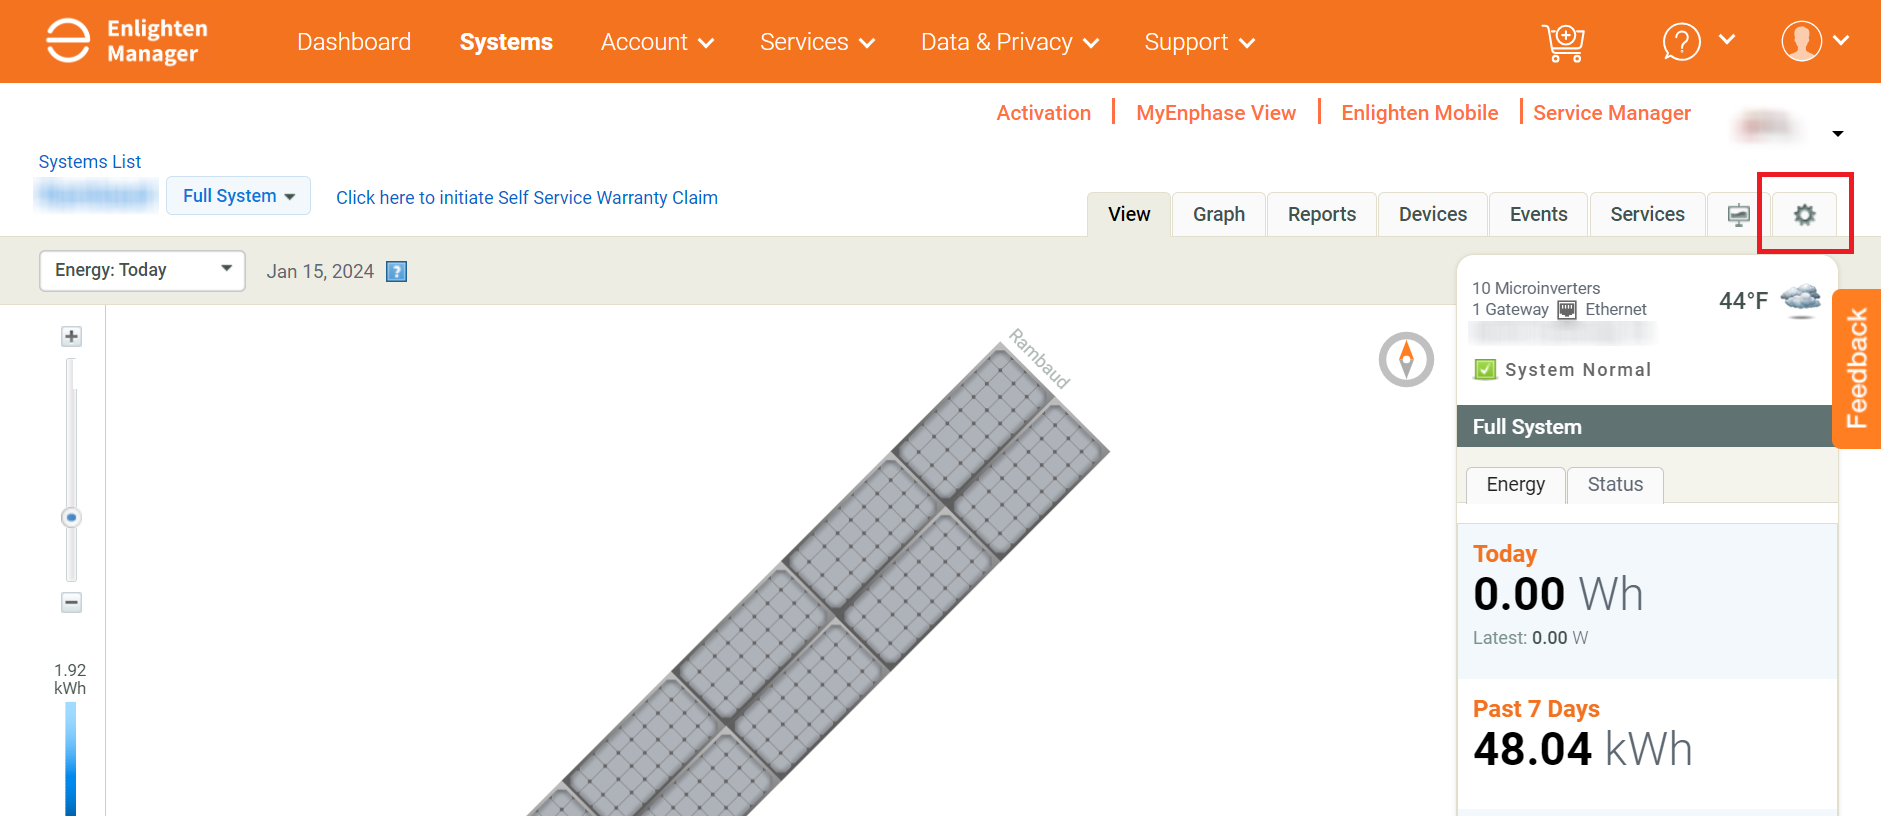This screenshot has height=816, width=1881.
Task: Zoom in with the plus icon
Action: (x=71, y=336)
